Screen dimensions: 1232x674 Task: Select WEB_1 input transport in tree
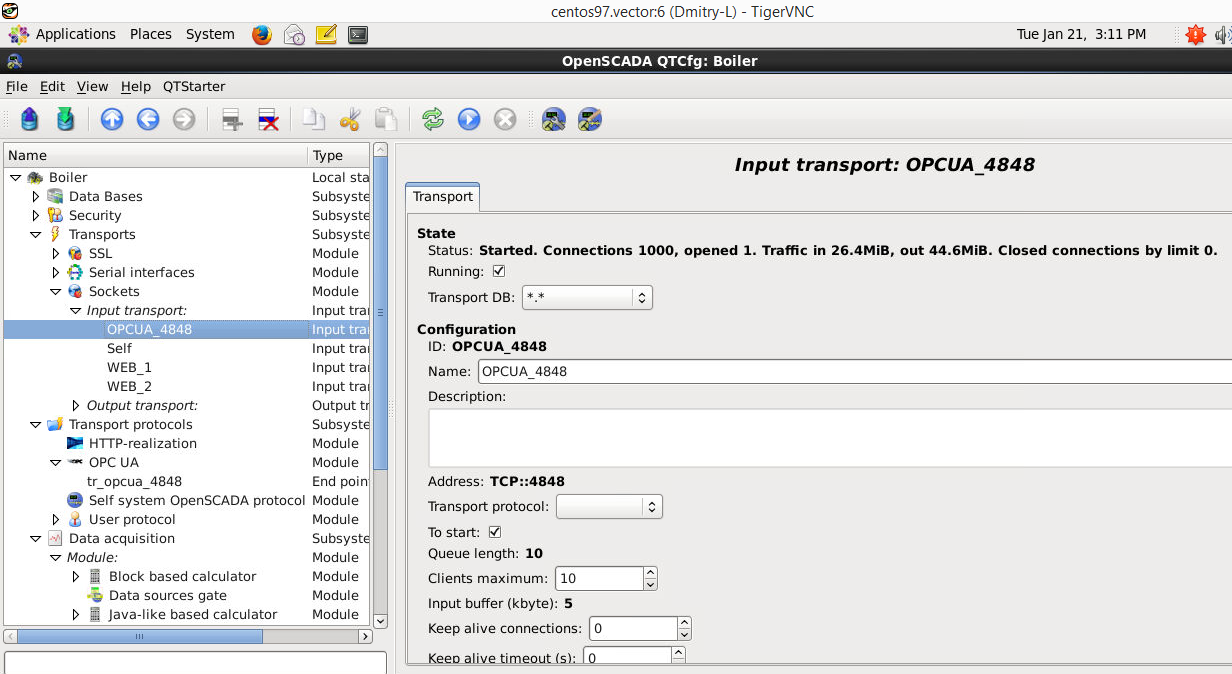(129, 367)
